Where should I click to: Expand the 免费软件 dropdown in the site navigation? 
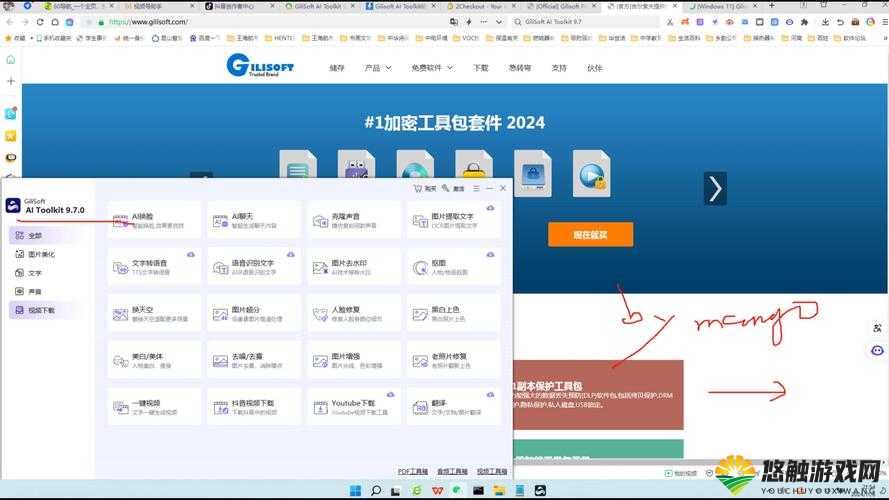431,68
